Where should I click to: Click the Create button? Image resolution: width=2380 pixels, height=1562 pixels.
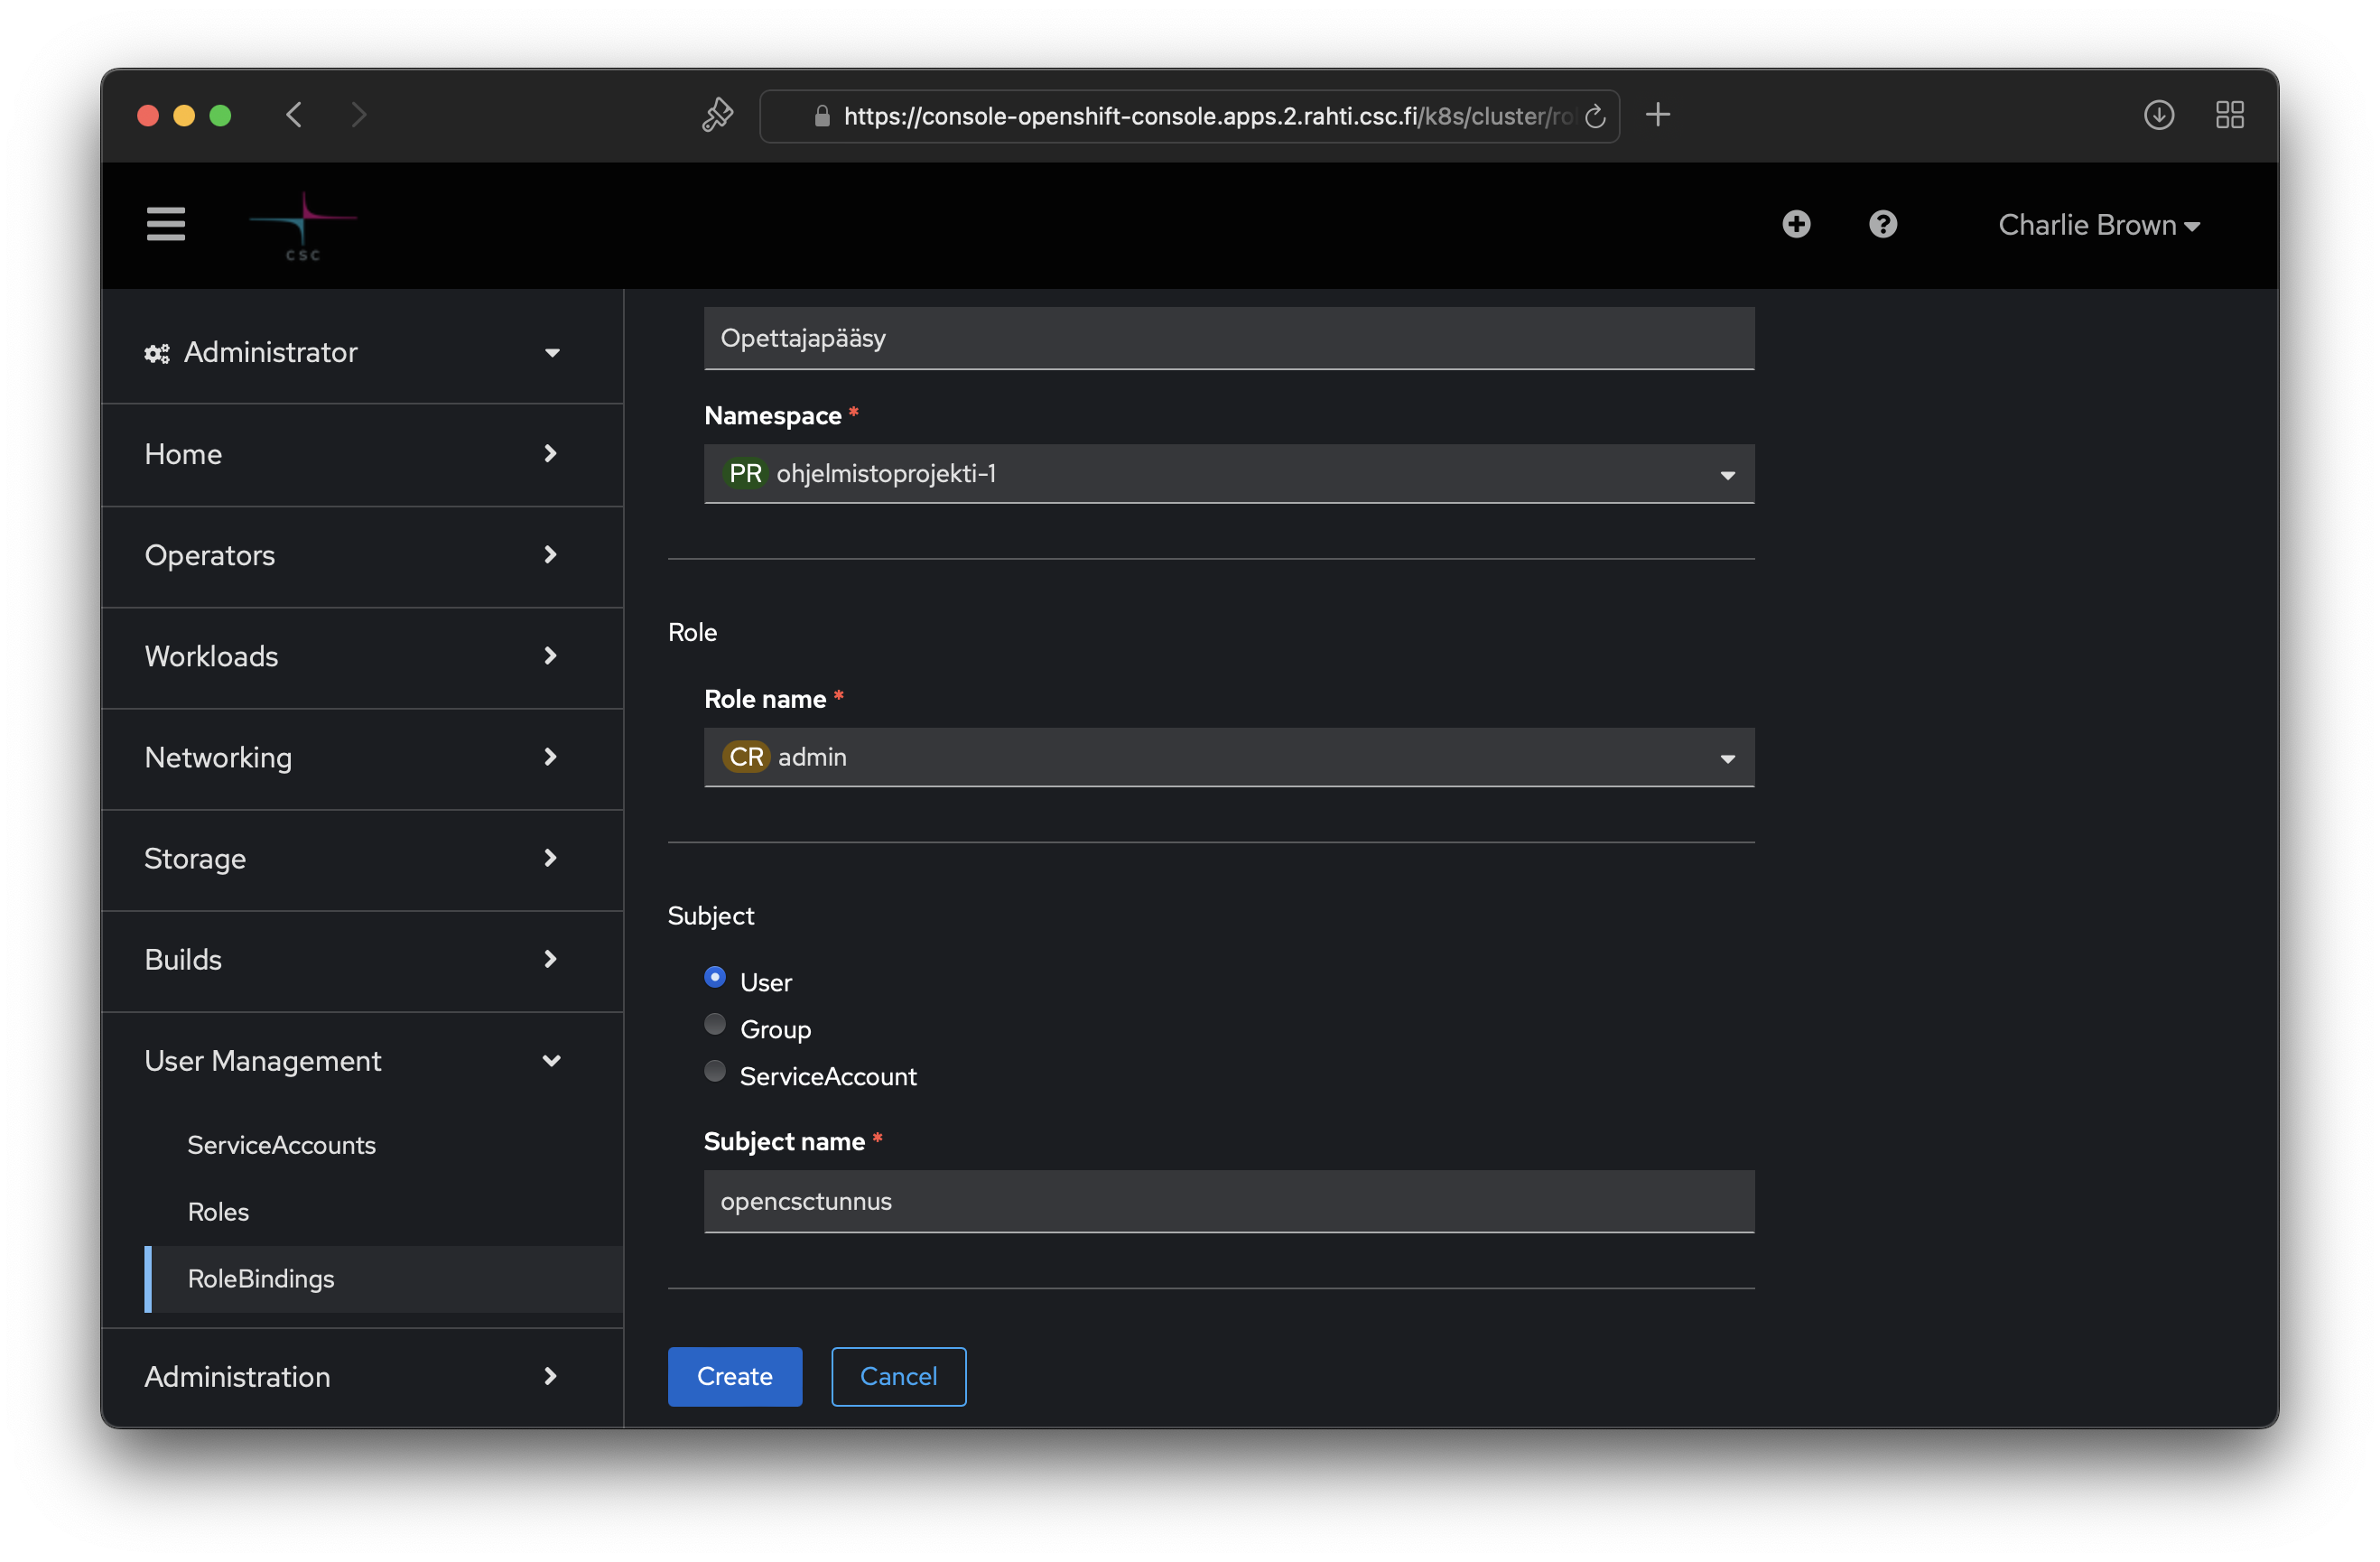[734, 1376]
